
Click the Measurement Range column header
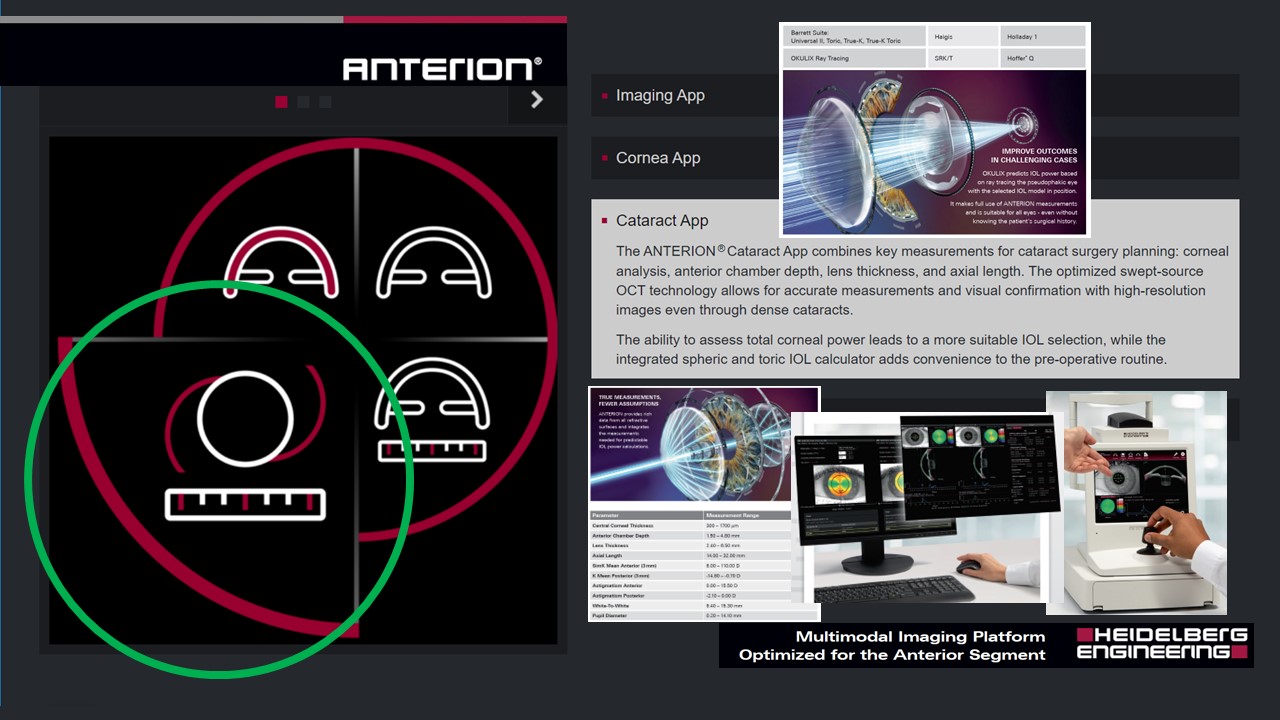pos(747,516)
